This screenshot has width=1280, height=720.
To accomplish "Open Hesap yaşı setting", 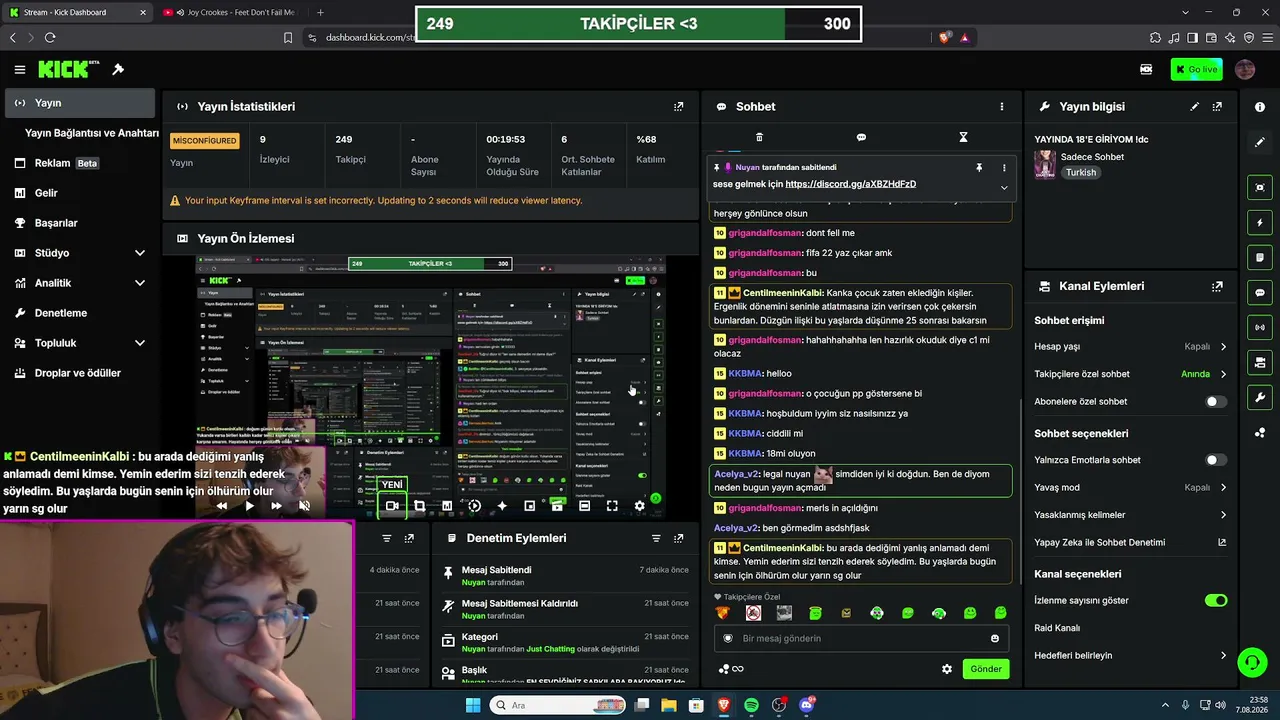I will pyautogui.click(x=1131, y=347).
